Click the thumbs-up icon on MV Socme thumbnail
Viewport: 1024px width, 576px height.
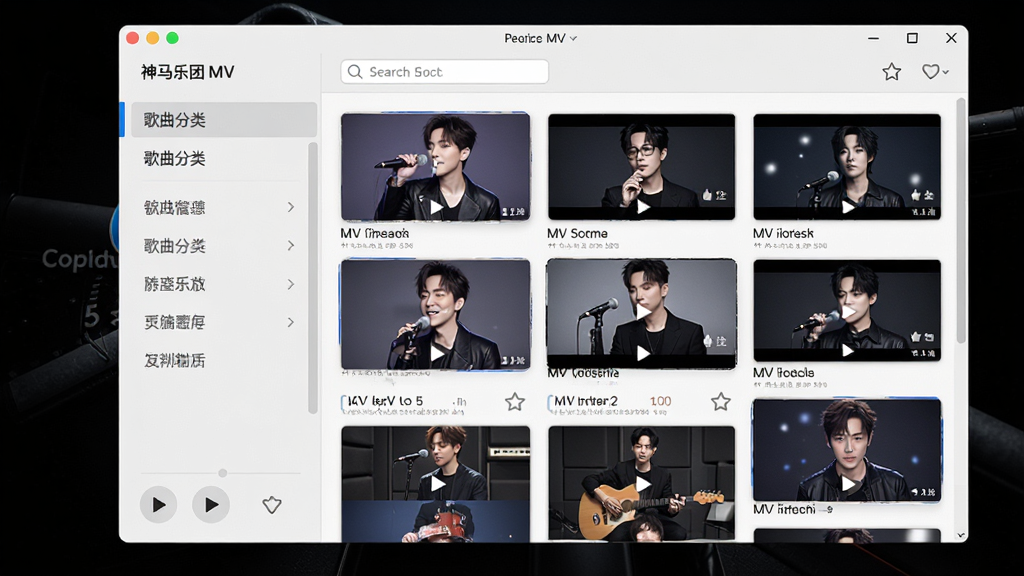pyautogui.click(x=707, y=195)
